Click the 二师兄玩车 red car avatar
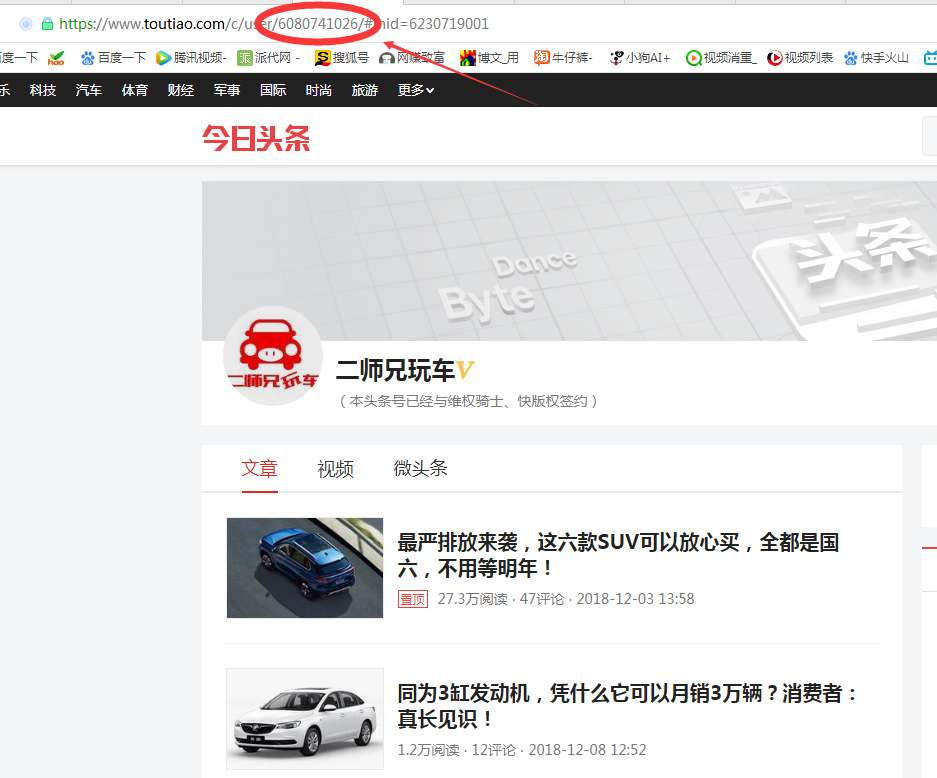 click(273, 356)
